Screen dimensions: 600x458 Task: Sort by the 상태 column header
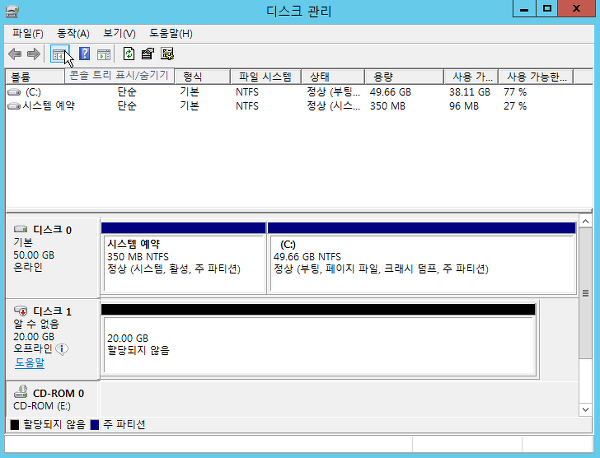pos(333,77)
